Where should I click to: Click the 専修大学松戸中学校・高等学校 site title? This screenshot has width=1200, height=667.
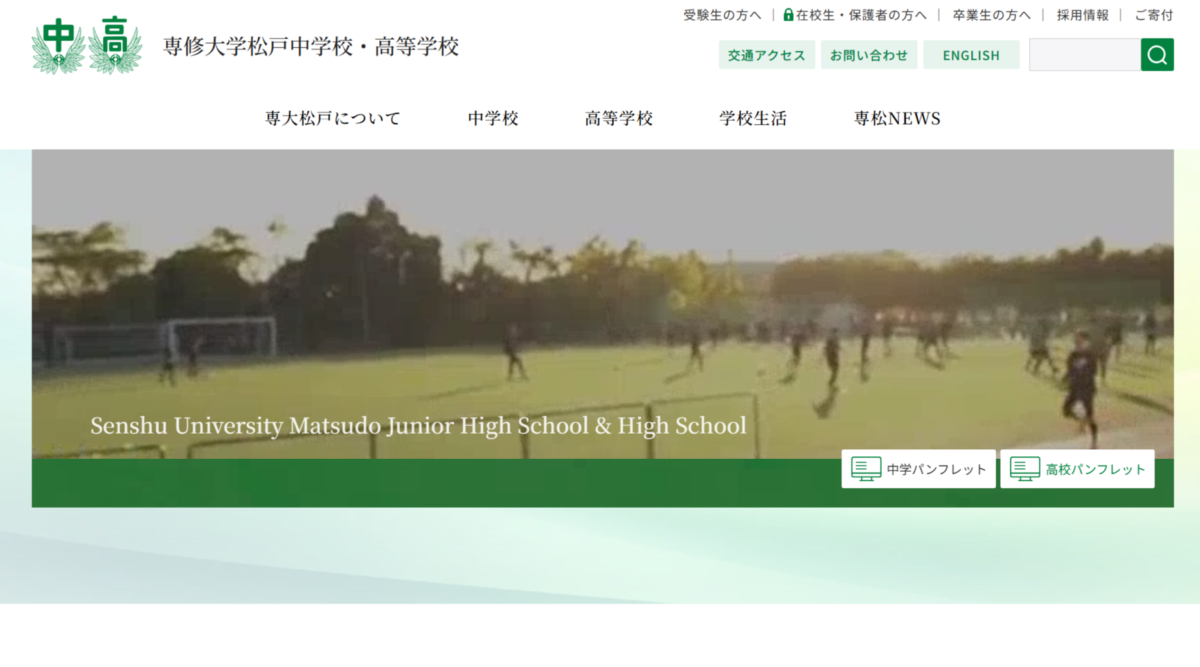(311, 47)
